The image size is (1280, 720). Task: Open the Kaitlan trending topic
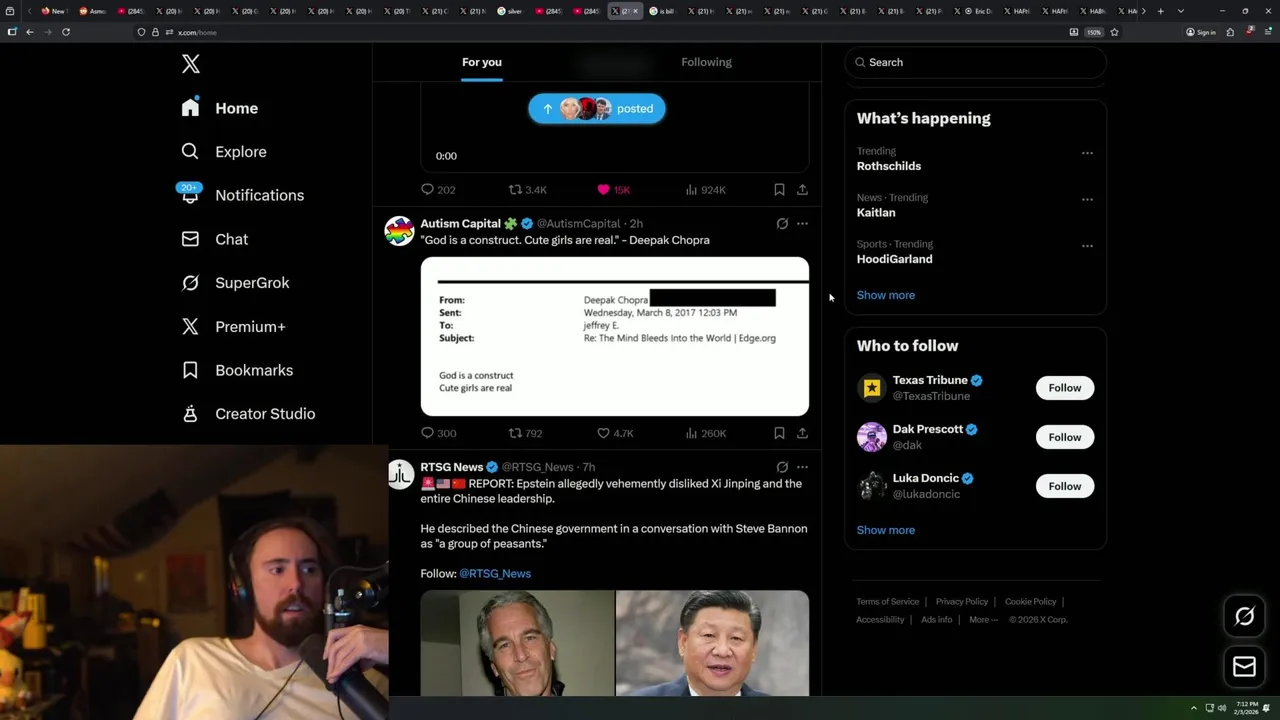point(876,212)
